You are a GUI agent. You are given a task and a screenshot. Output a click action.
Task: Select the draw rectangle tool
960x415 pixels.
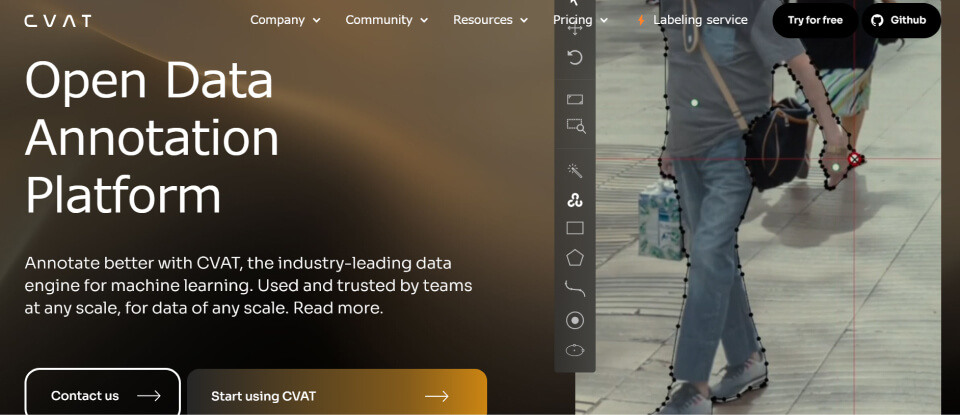574,228
